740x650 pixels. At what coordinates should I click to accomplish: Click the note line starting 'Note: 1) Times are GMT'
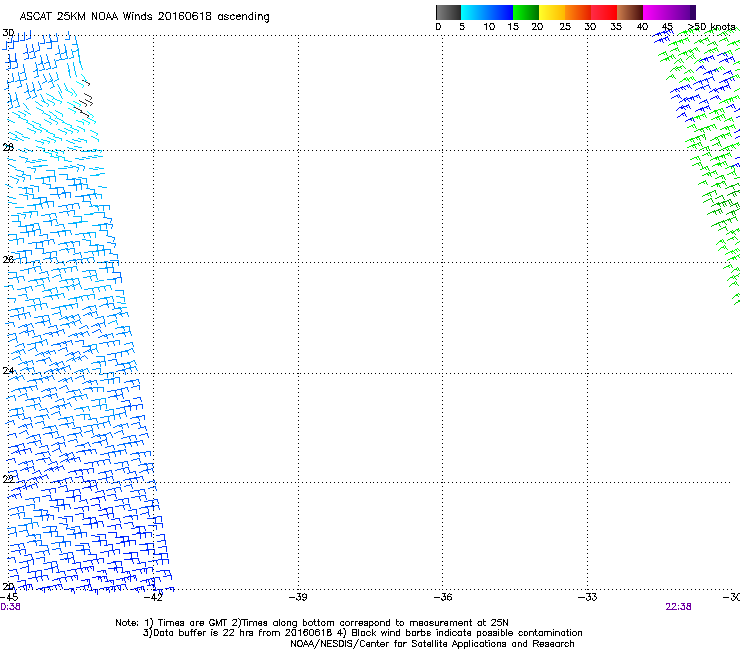click(312, 623)
